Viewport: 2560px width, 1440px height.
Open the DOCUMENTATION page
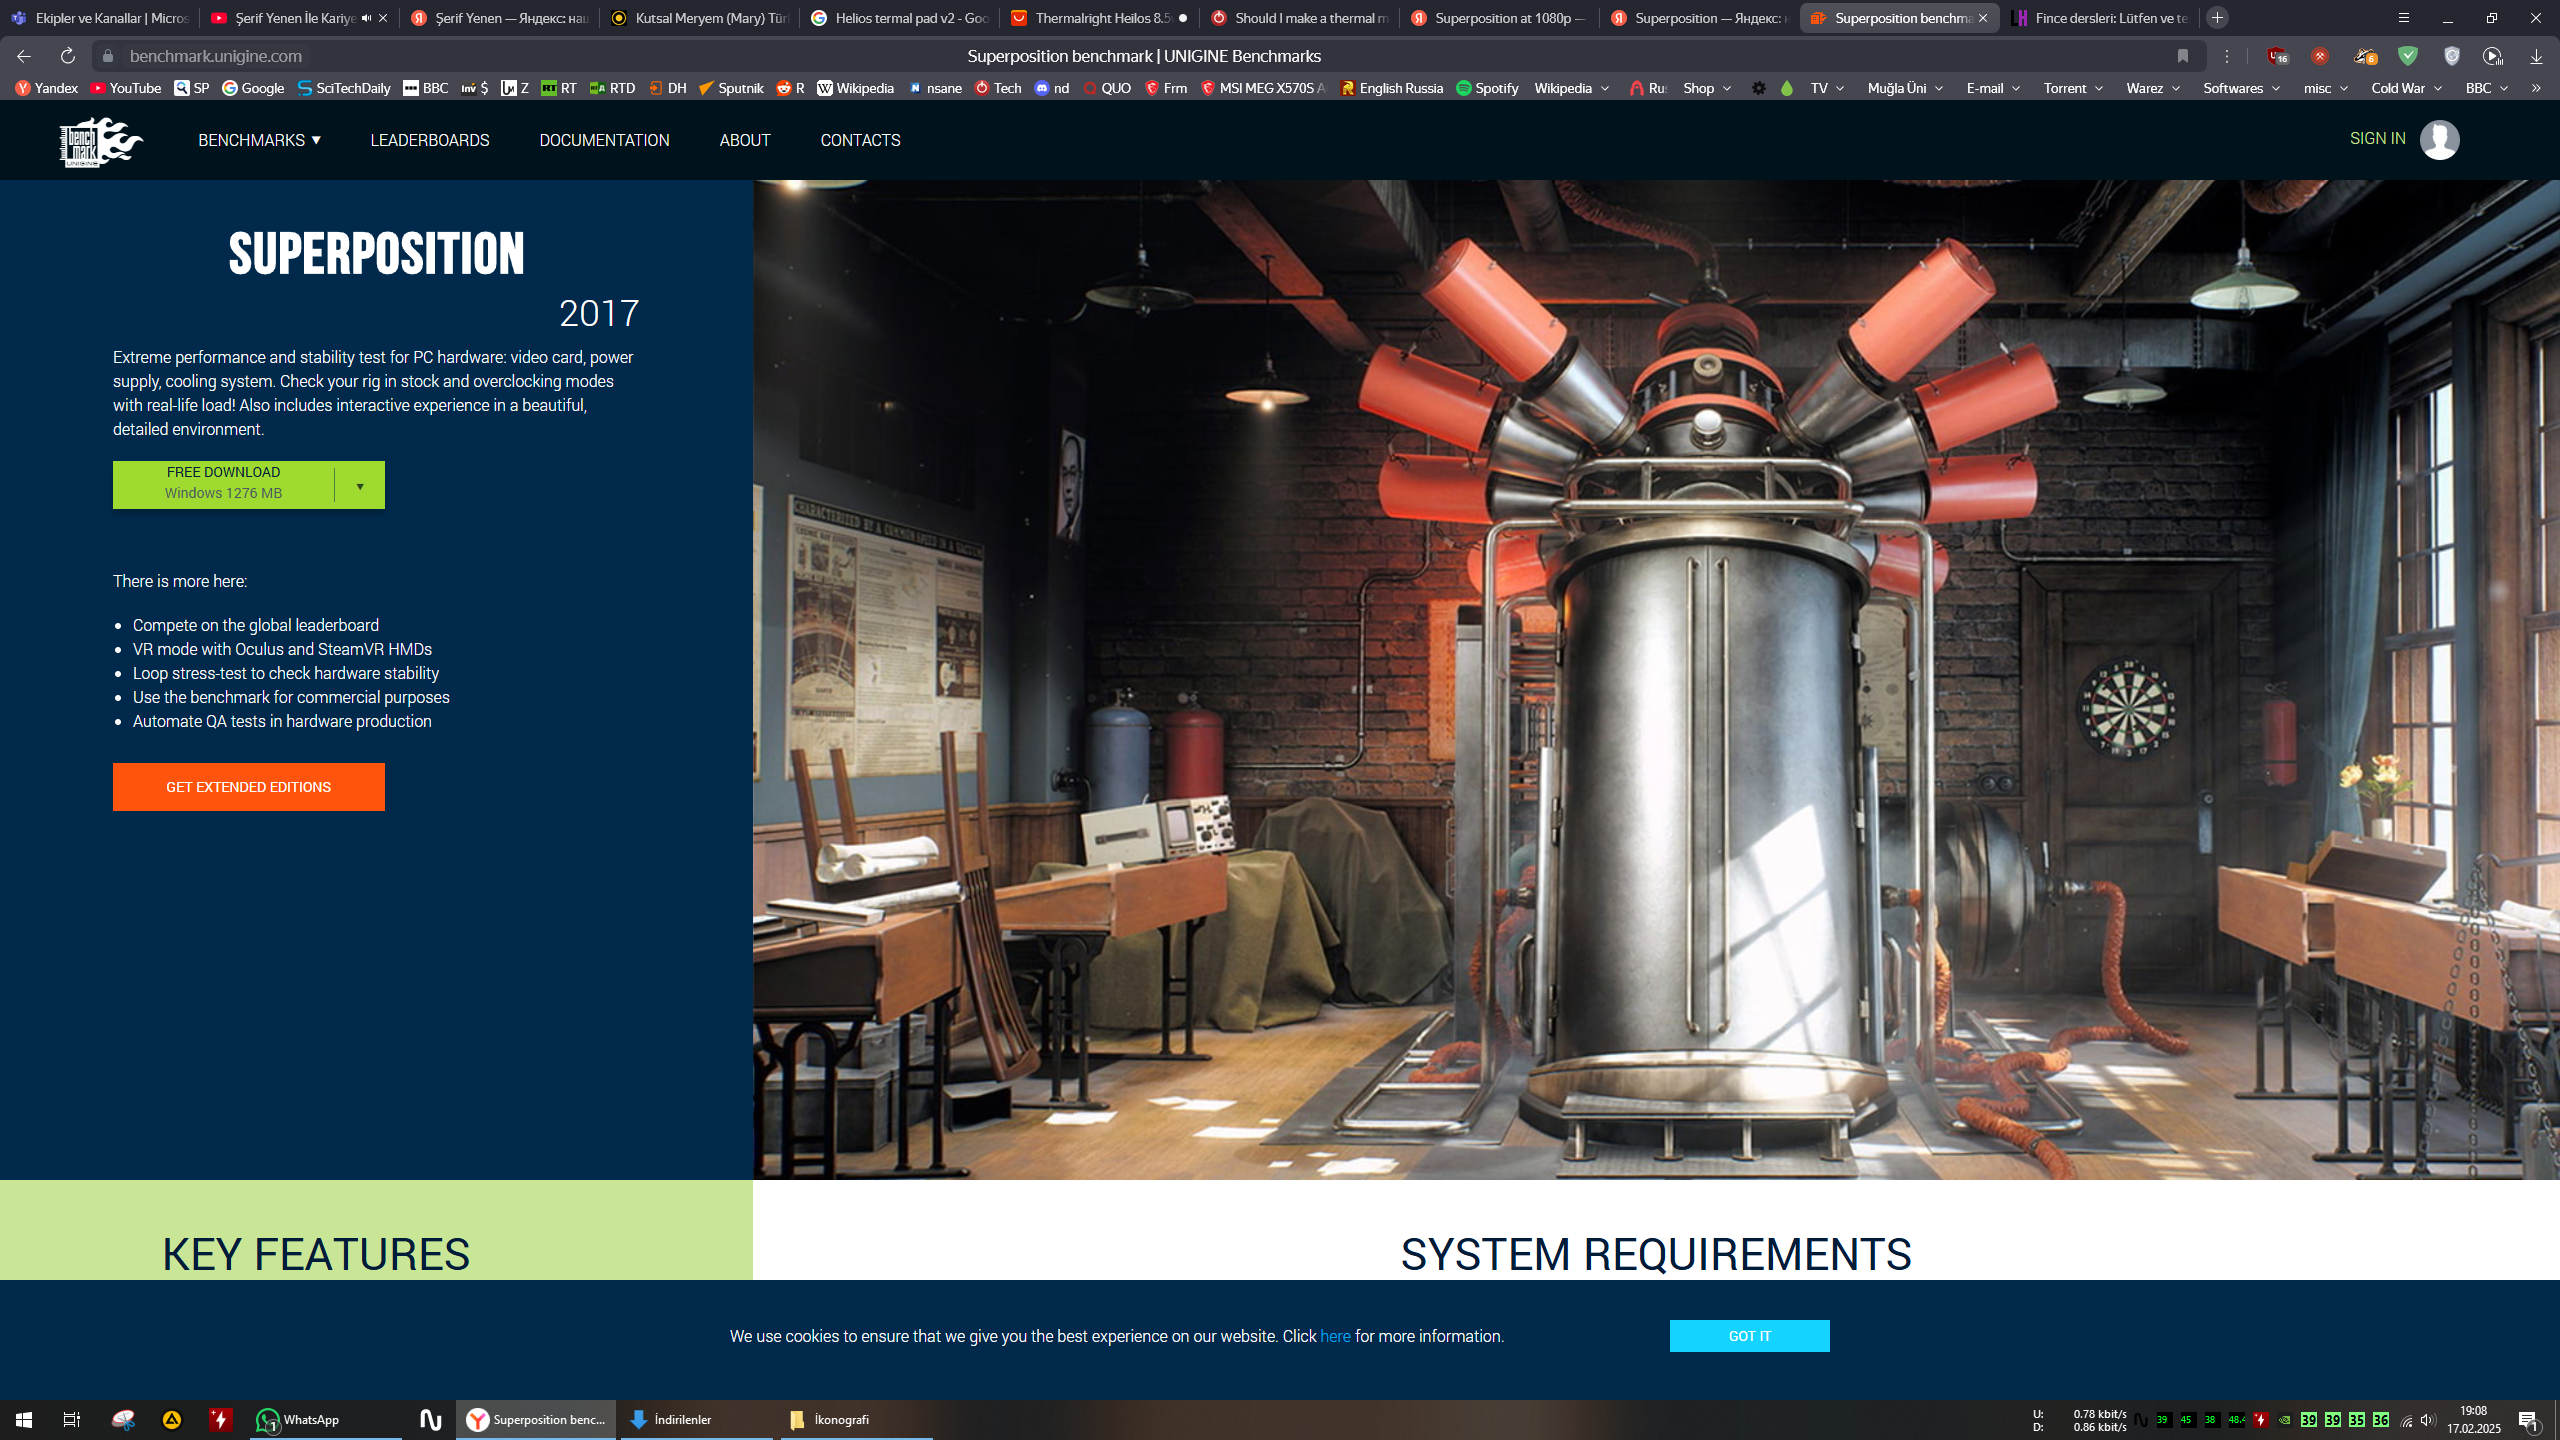[604, 140]
